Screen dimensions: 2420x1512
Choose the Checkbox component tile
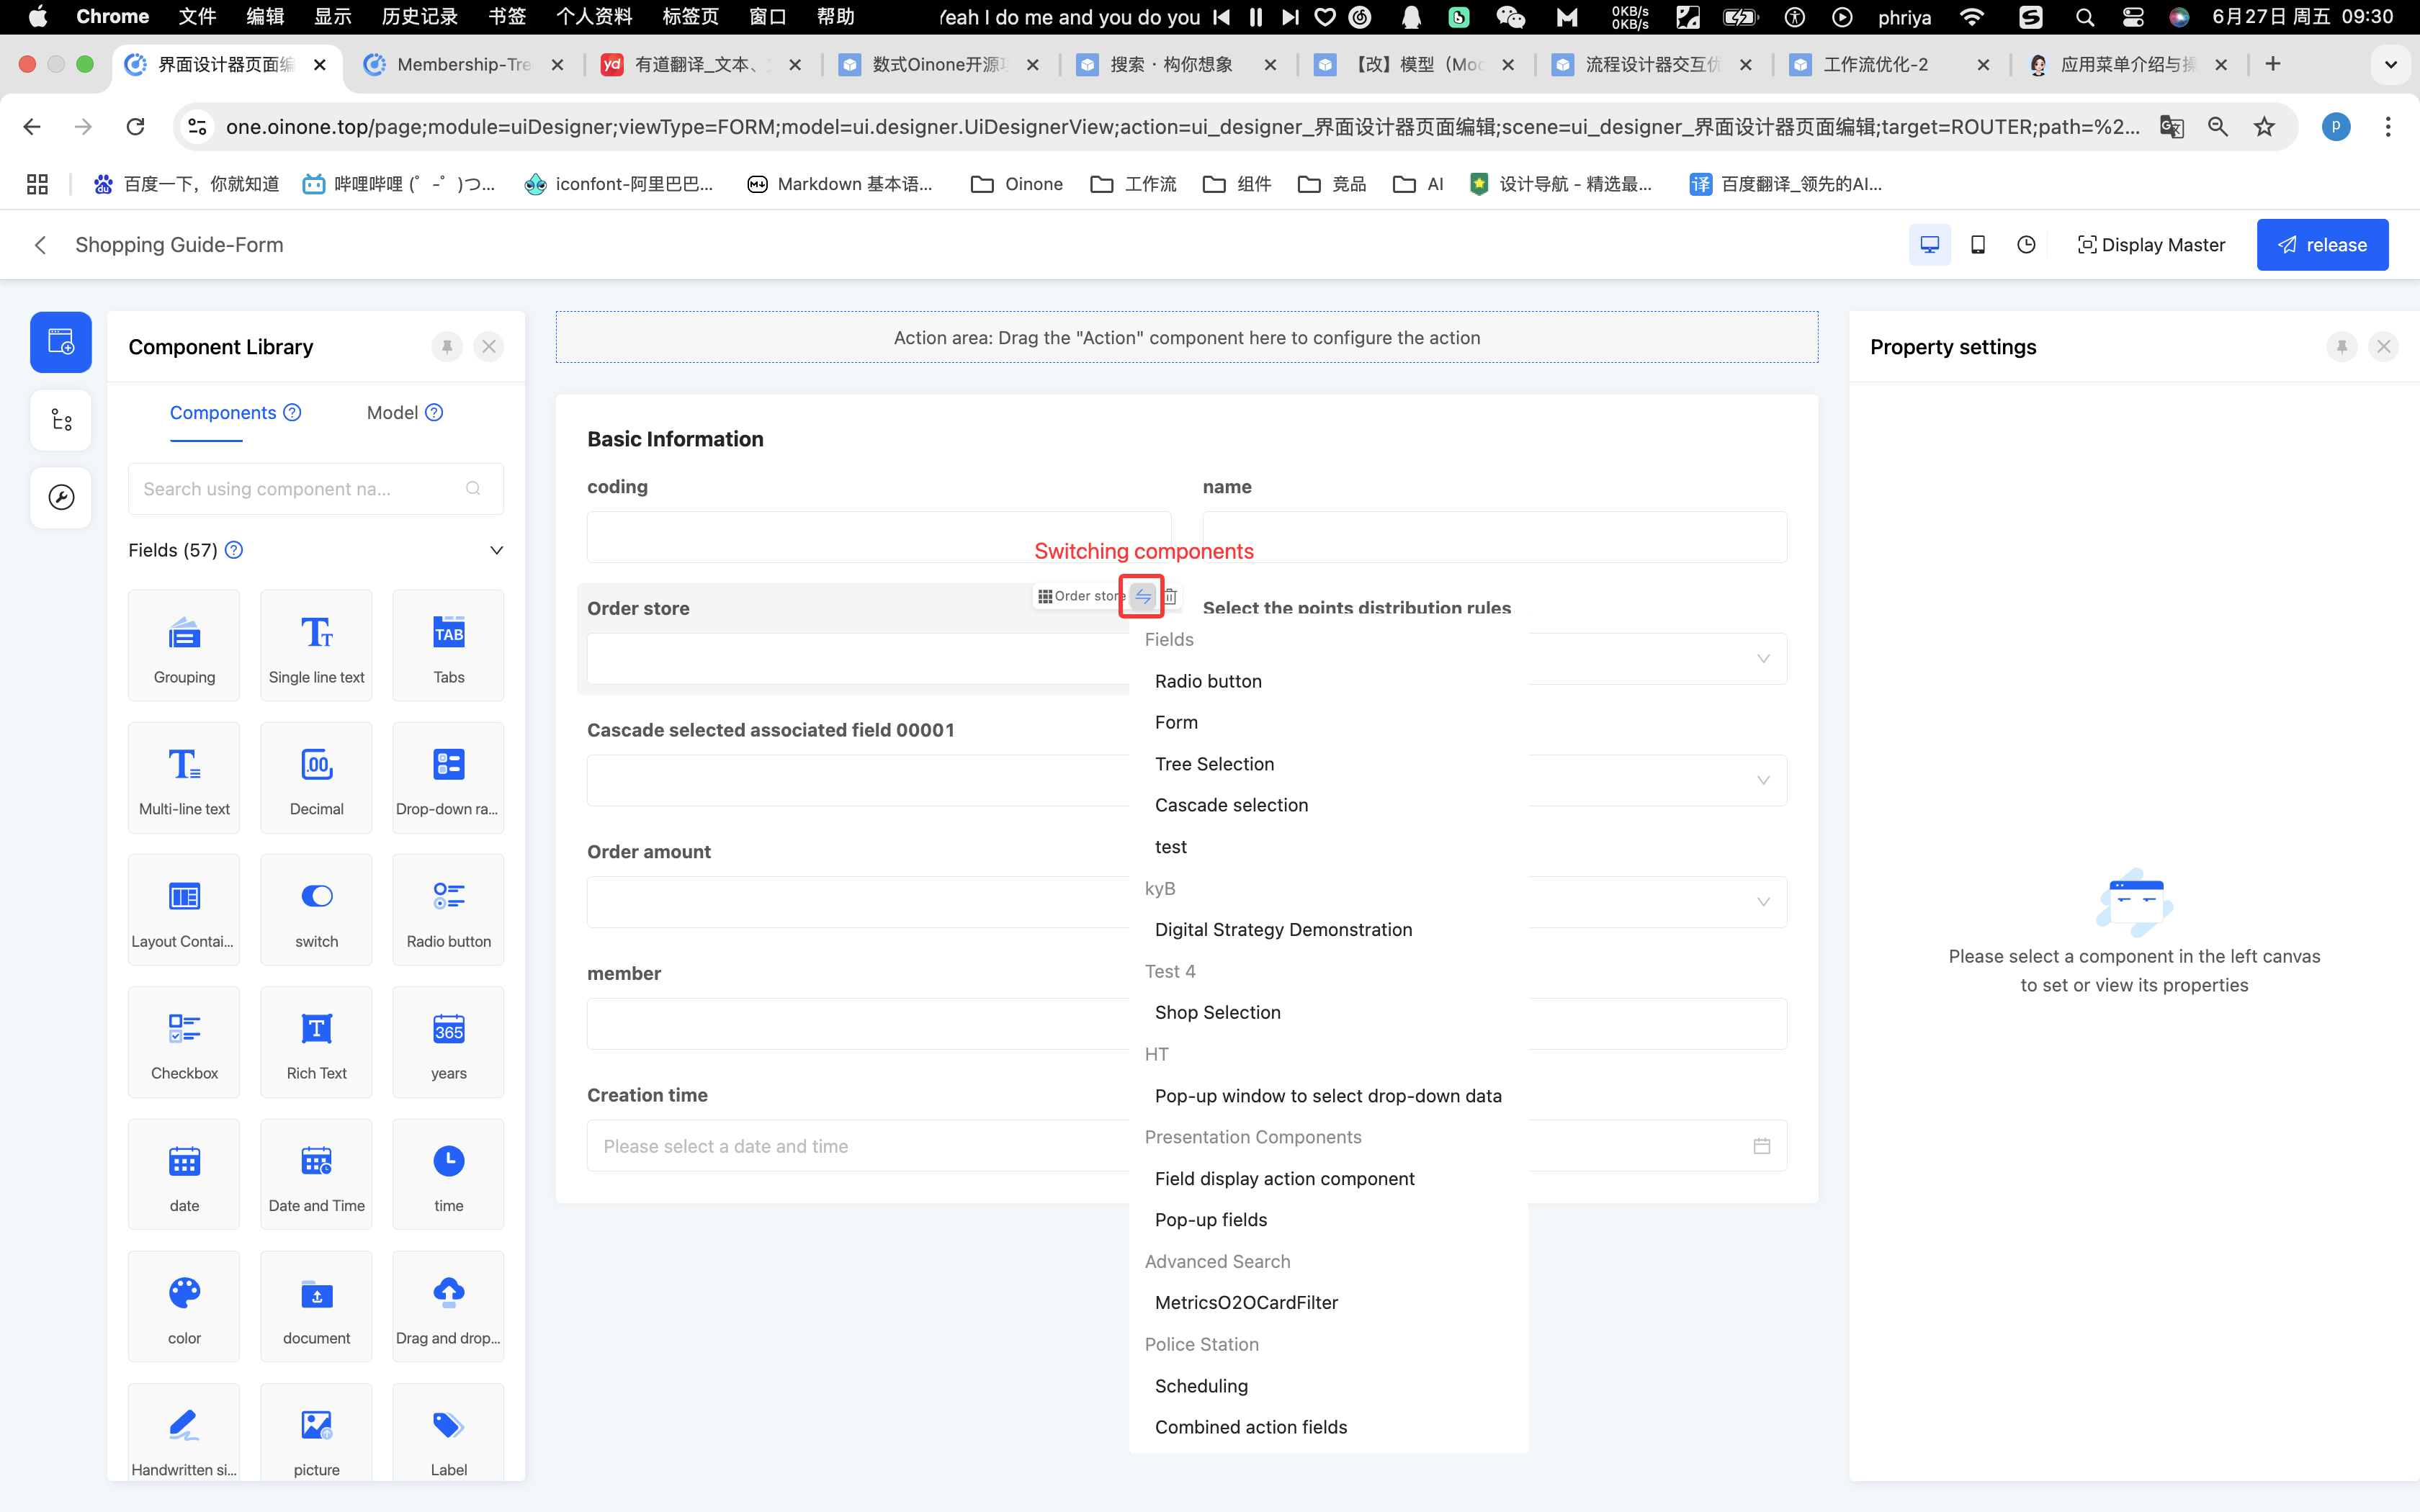click(184, 1042)
